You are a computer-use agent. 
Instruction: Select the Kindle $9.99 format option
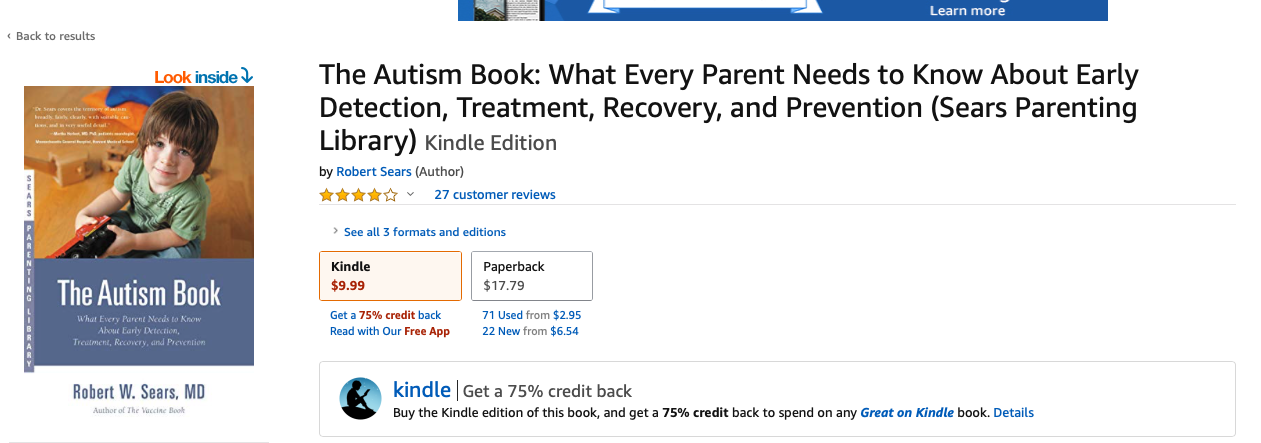[390, 276]
